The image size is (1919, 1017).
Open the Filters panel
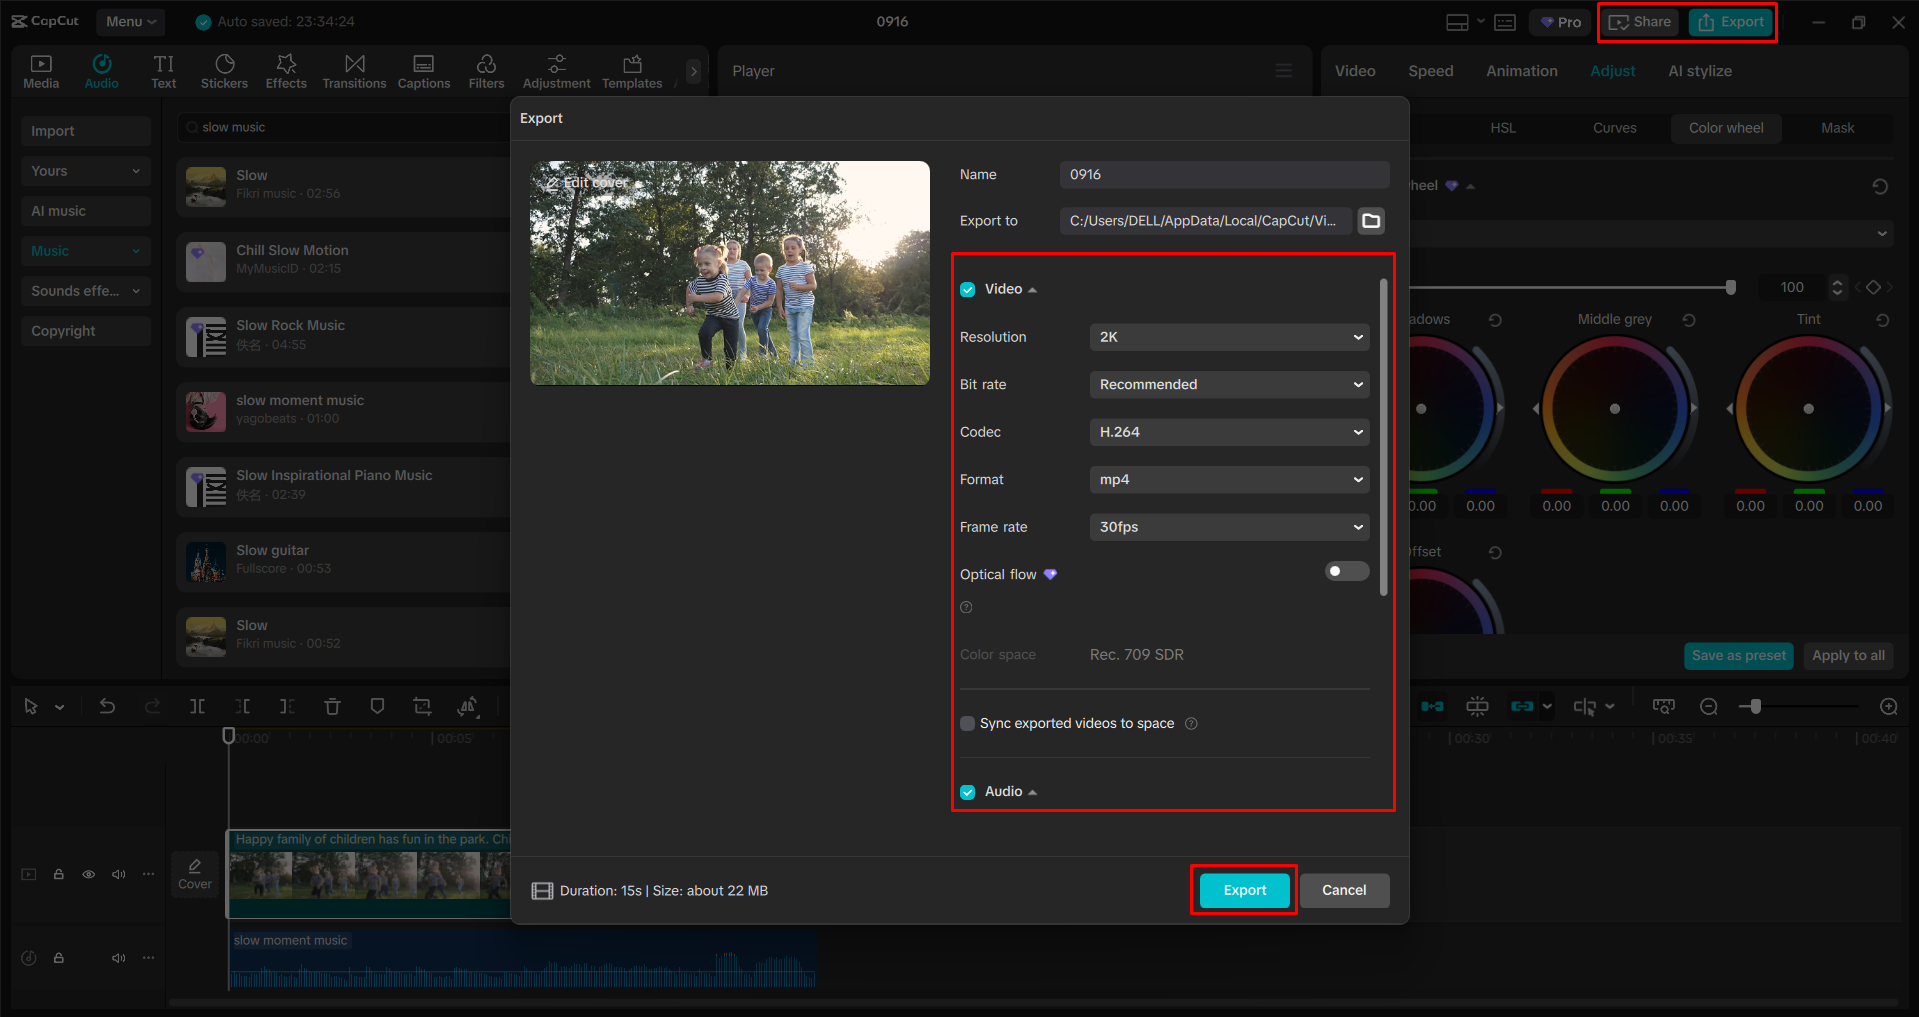(x=486, y=71)
